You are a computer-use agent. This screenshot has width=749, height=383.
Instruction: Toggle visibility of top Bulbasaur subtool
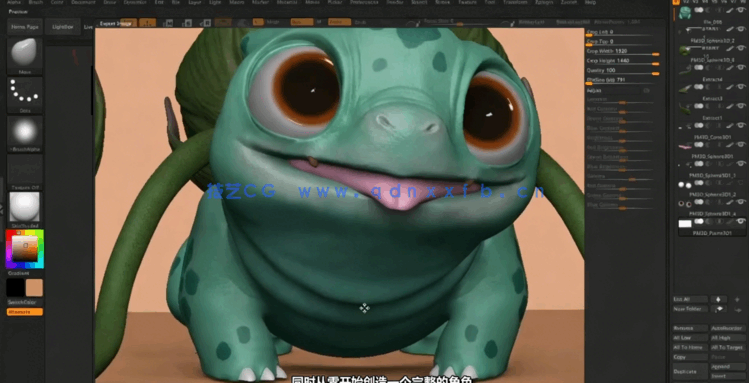click(x=741, y=10)
